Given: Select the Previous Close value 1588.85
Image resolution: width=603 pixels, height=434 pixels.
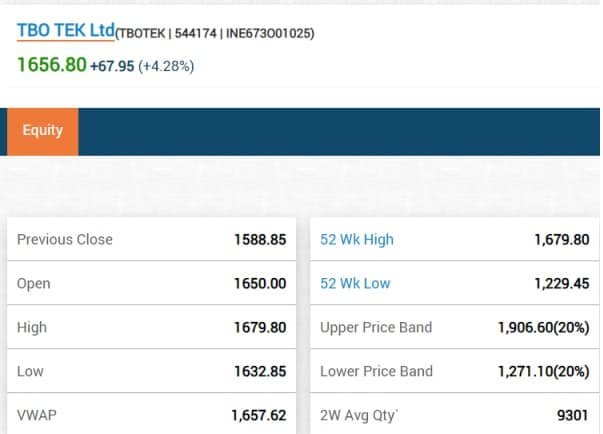Looking at the screenshot, I should 259,240.
